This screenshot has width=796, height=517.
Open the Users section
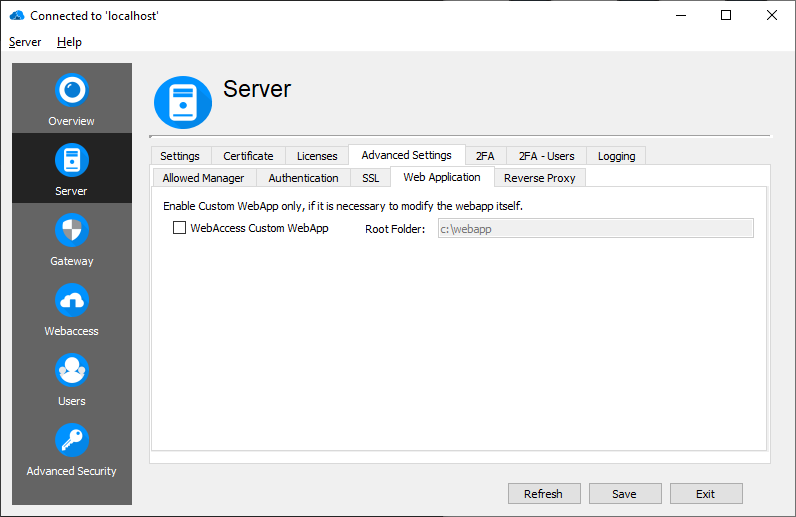point(72,379)
